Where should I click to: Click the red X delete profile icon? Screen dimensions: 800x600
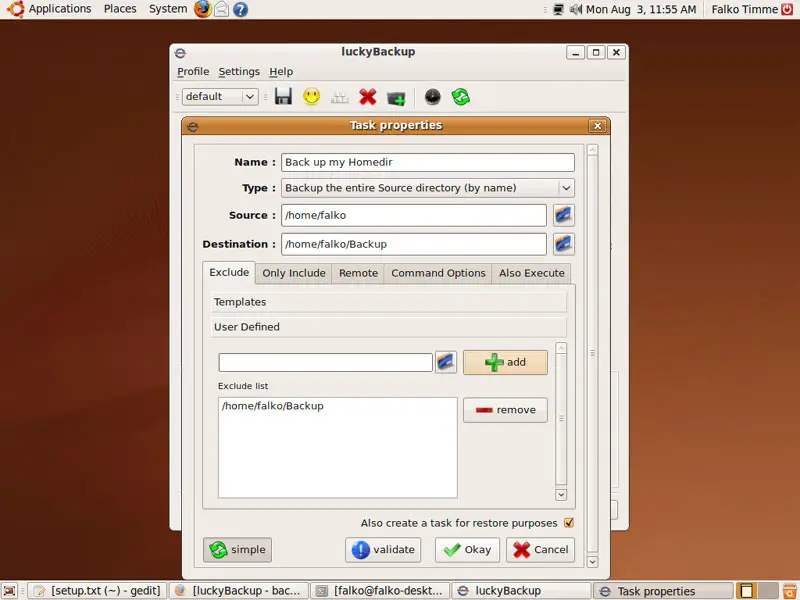[367, 96]
